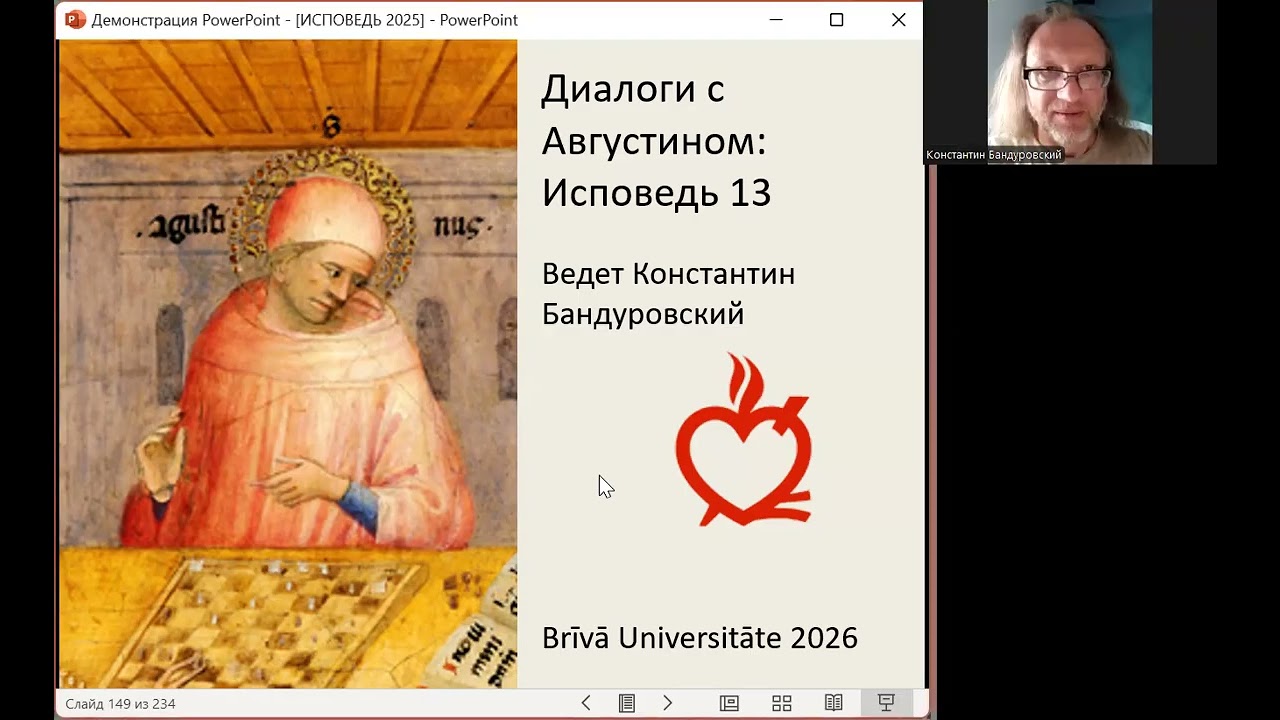Switch to Reading view icon

coord(834,703)
